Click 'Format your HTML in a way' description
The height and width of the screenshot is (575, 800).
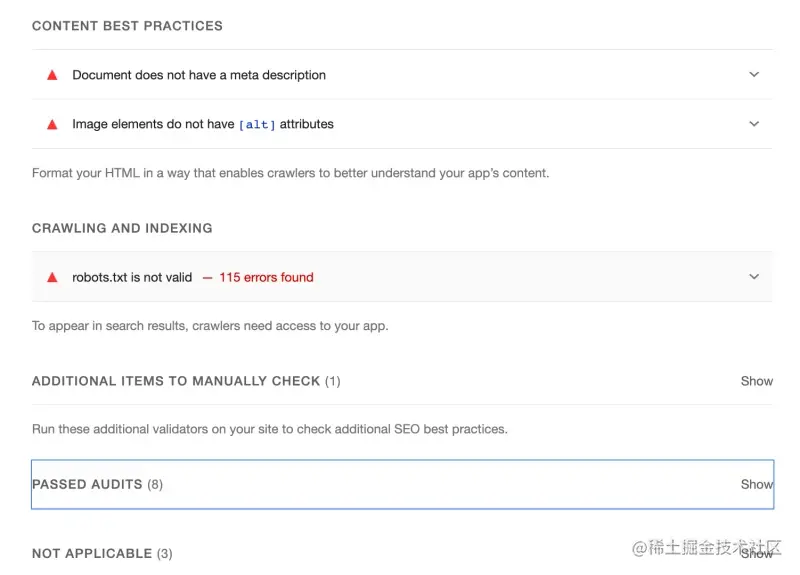click(x=290, y=173)
